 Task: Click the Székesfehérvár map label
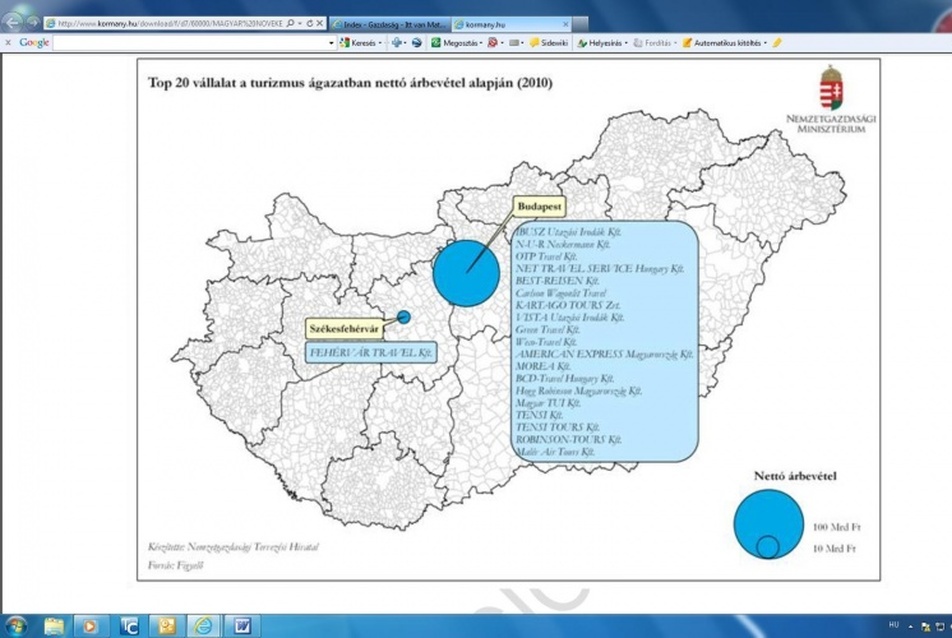coord(344,329)
